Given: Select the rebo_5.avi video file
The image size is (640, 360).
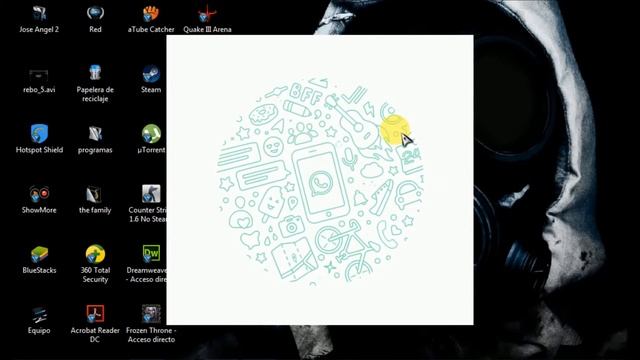Looking at the screenshot, I should pyautogui.click(x=39, y=75).
